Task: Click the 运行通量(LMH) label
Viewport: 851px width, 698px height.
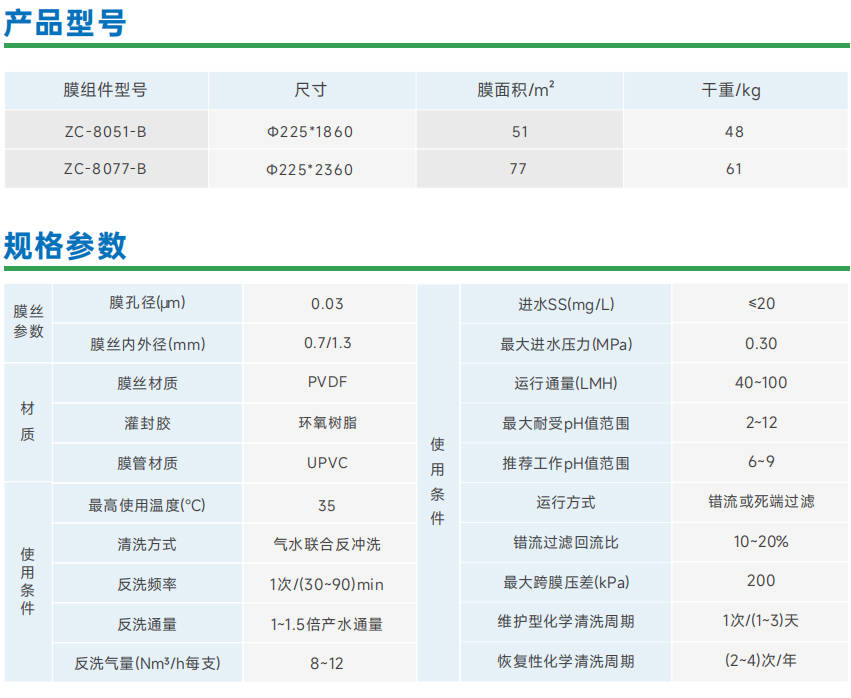Action: click(566, 384)
